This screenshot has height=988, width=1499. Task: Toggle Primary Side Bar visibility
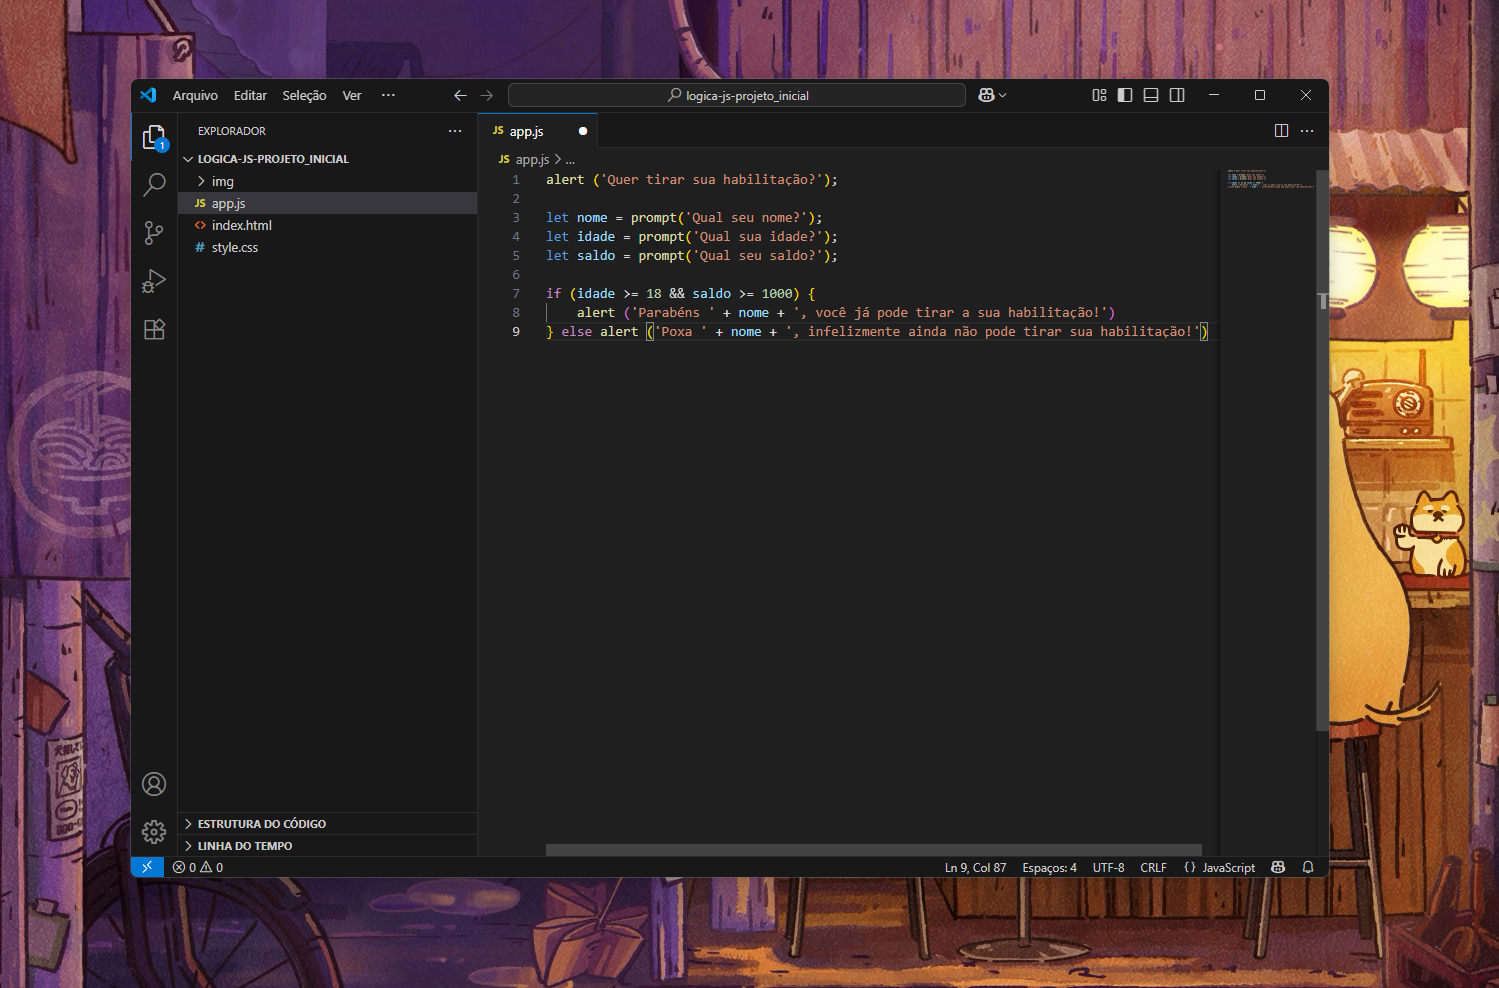1125,95
